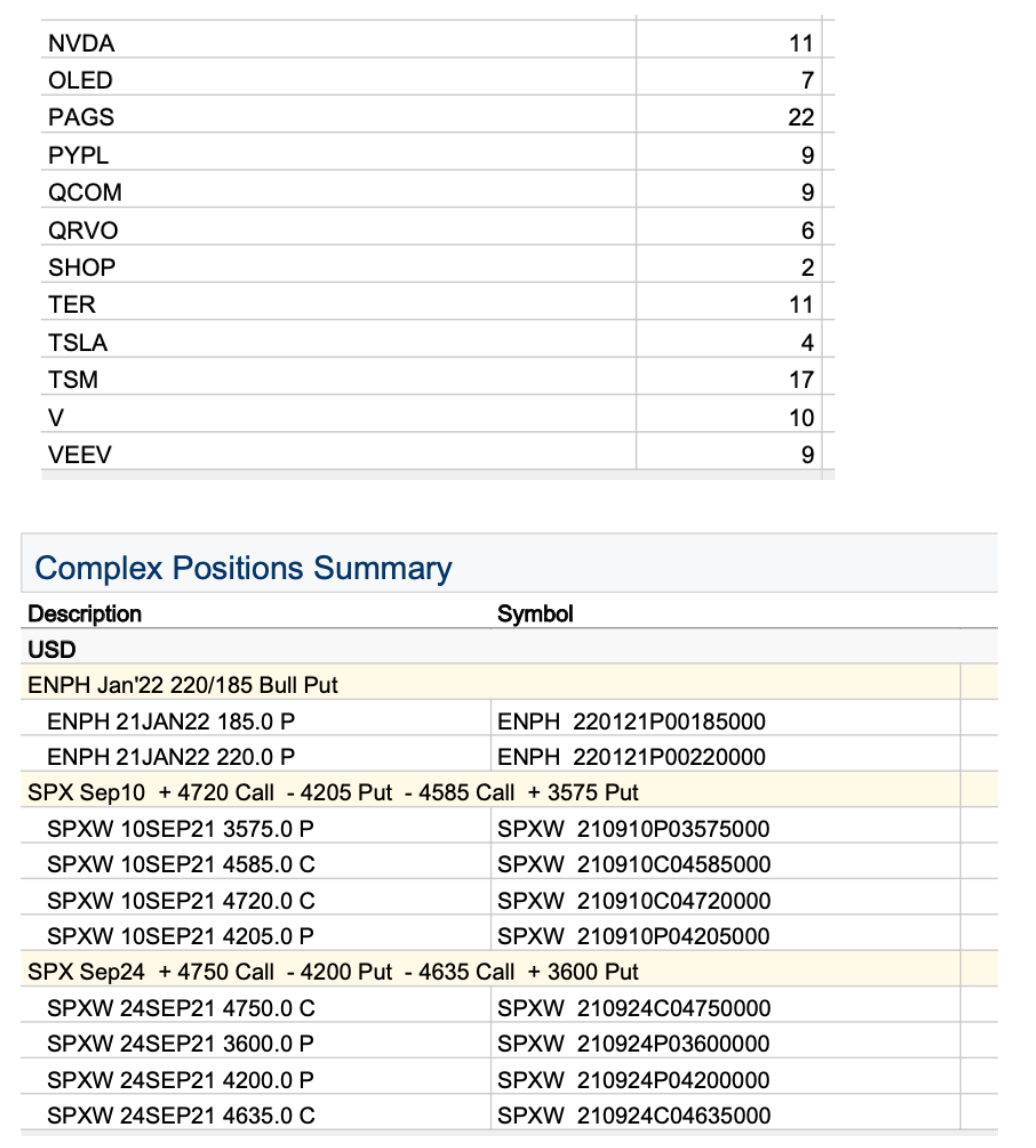Select symbol ENPH 220121P00220000
Viewport: 1036px width, 1148px height.
(x=631, y=757)
